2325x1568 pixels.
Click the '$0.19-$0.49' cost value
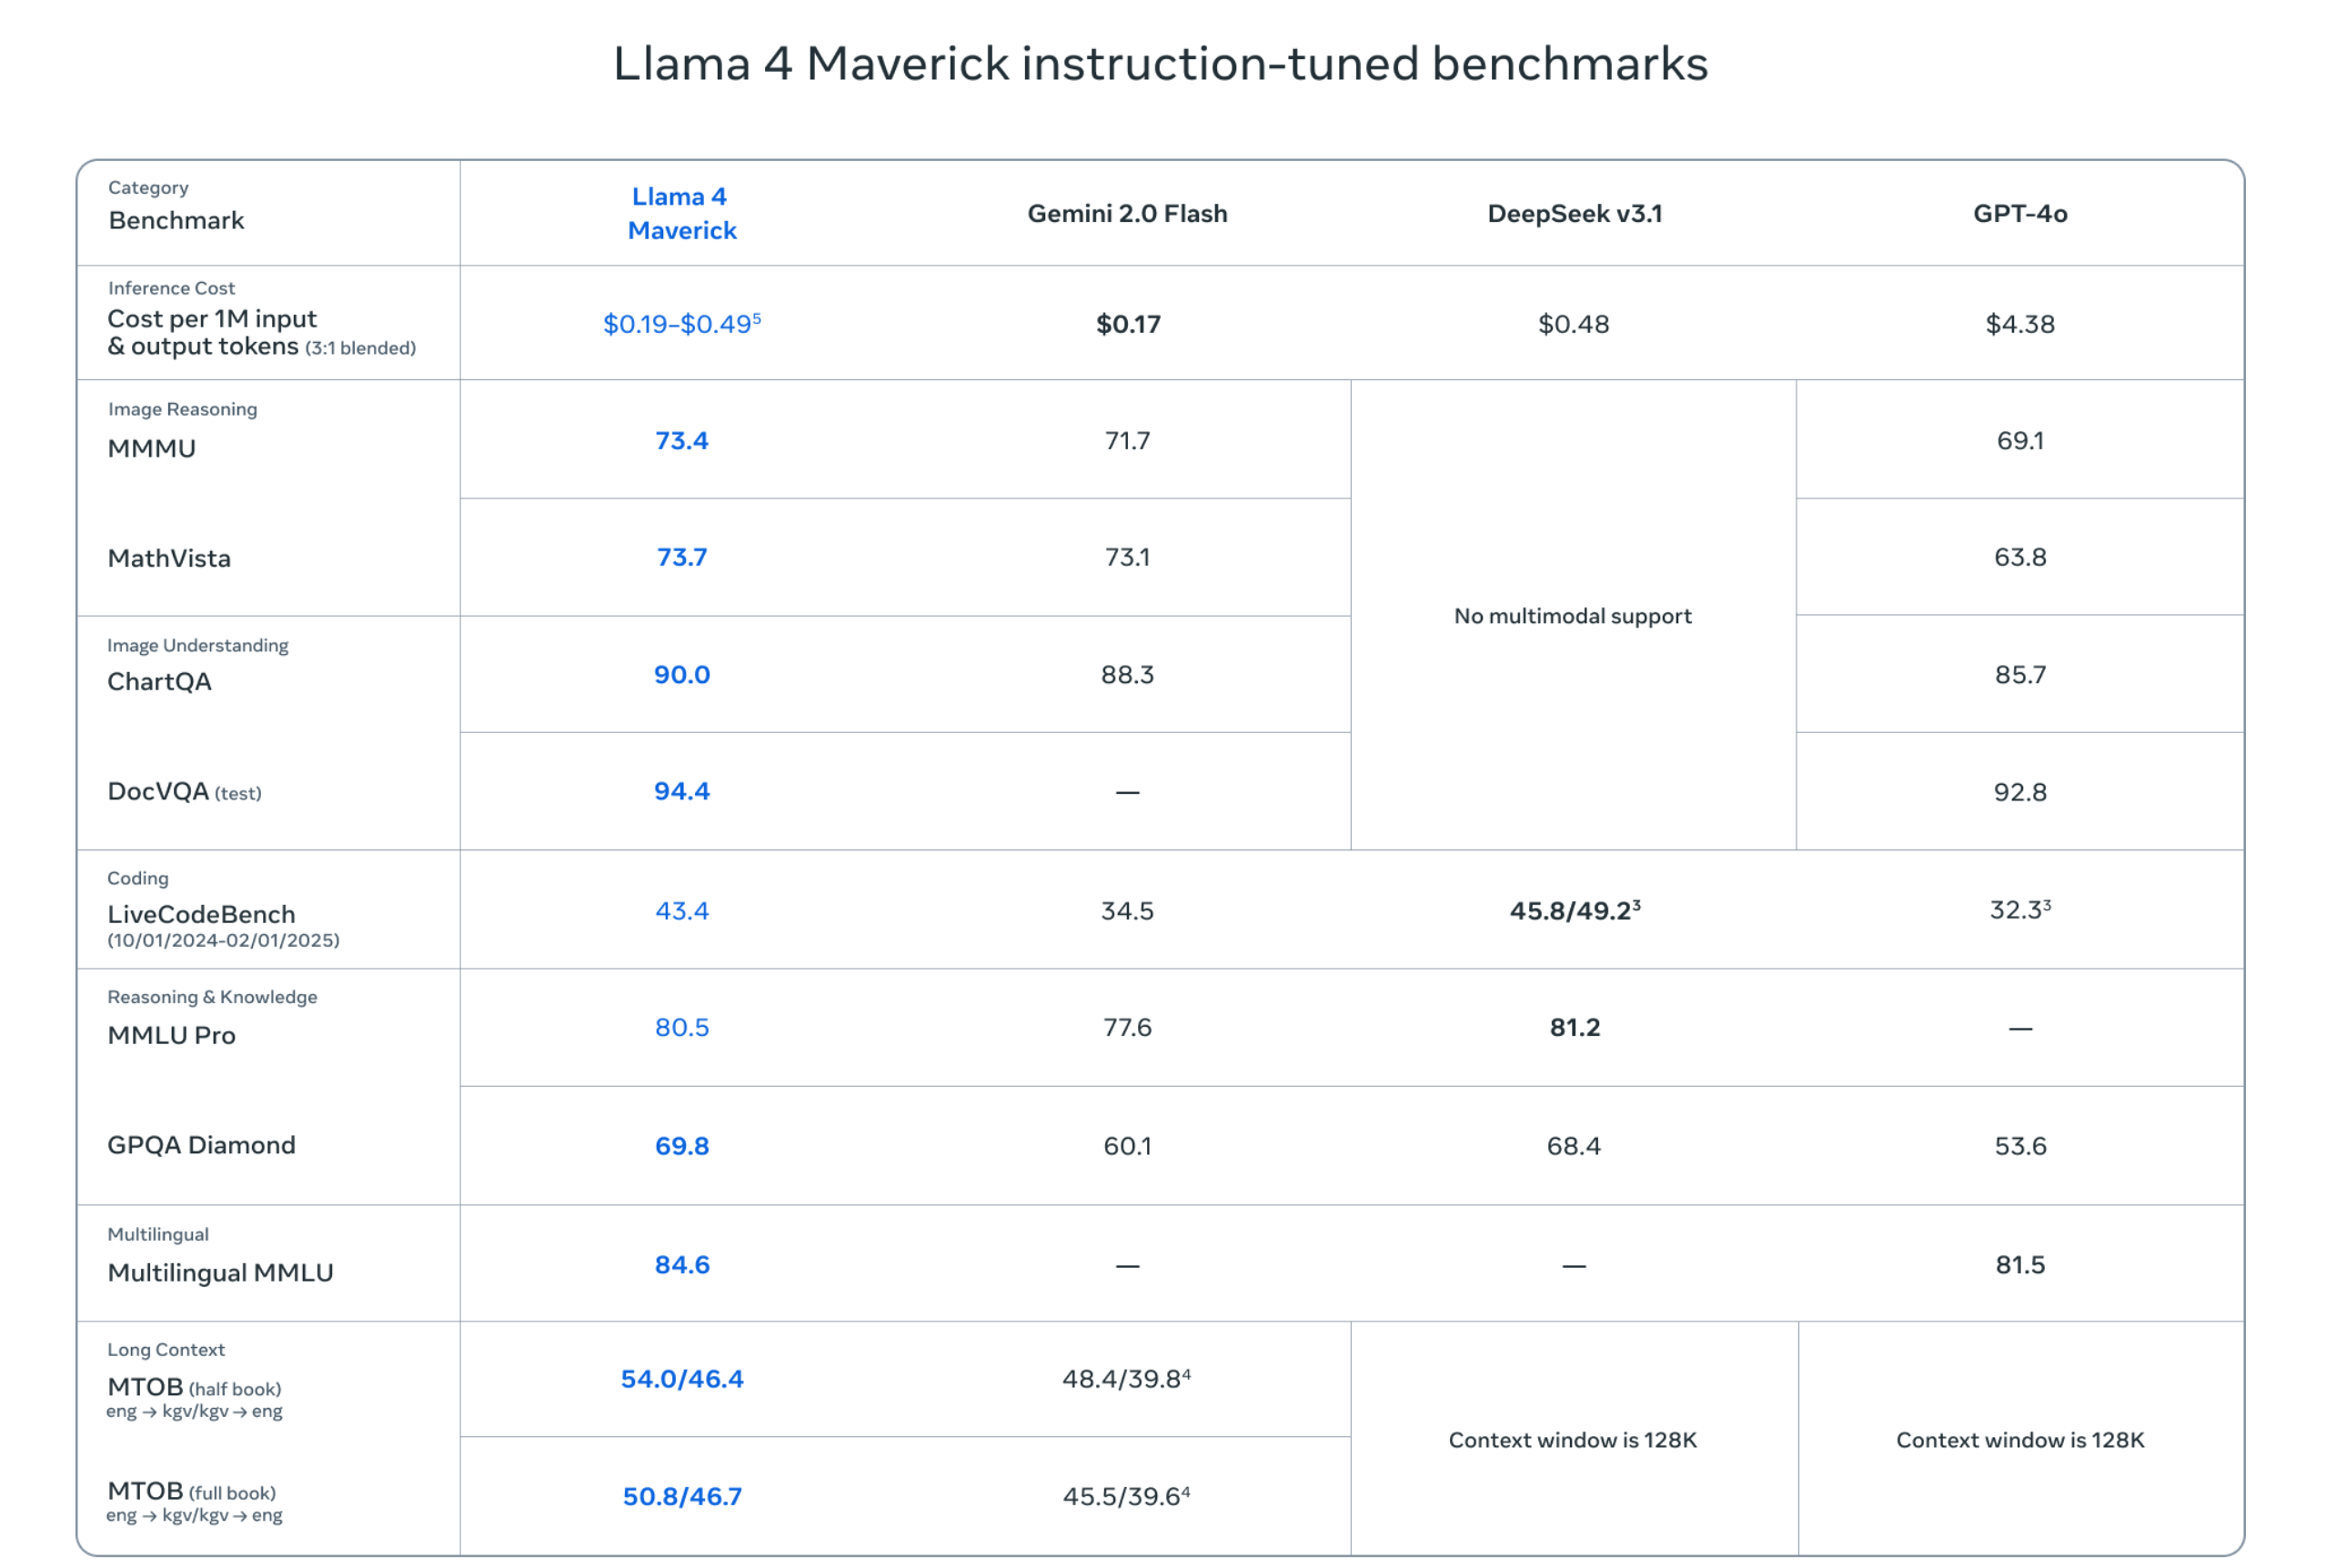[x=682, y=323]
